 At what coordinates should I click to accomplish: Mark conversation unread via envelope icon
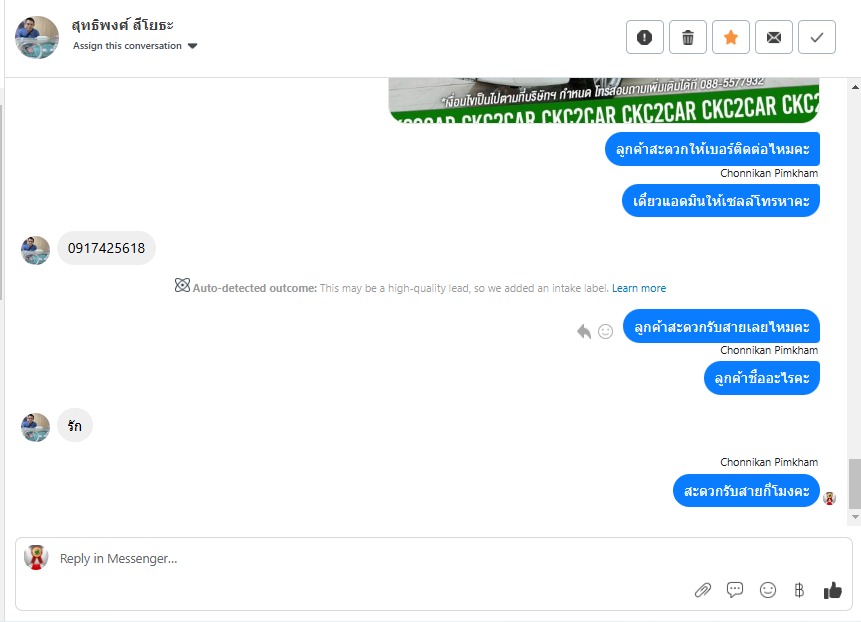(774, 37)
